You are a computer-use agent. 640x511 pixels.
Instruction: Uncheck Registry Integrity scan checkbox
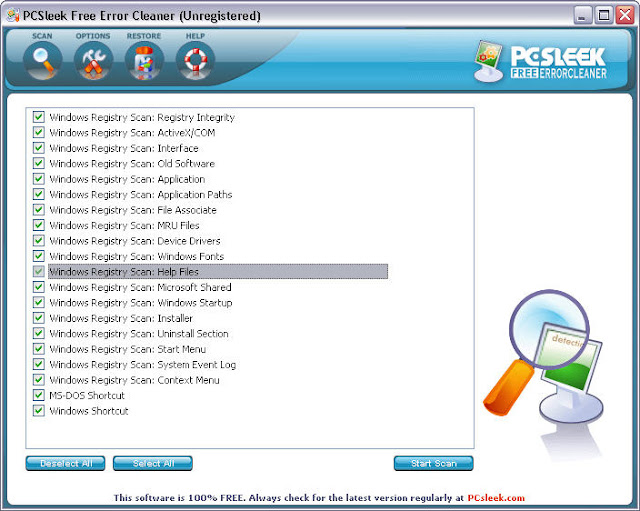[x=39, y=117]
